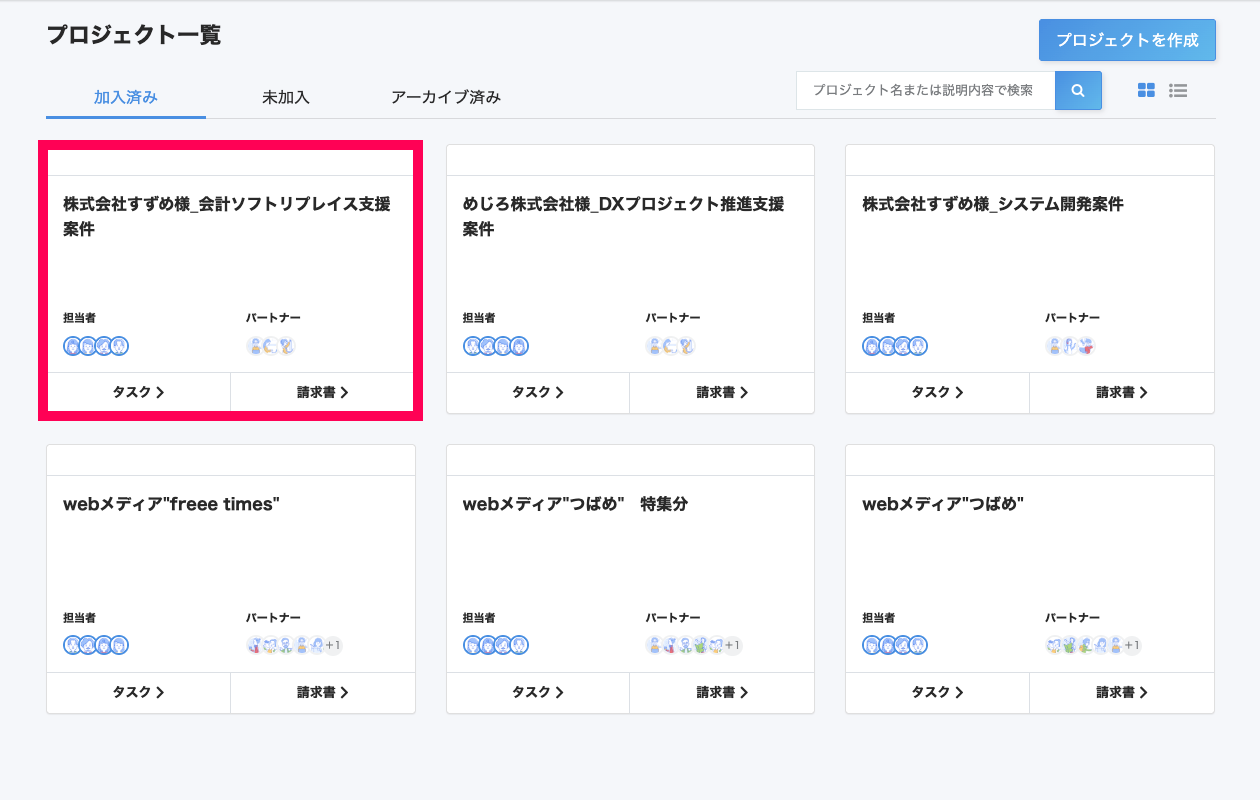Screen dimensions: 1260x800
Task: Click first パートナー avatar on freee times card
Action: (256, 645)
